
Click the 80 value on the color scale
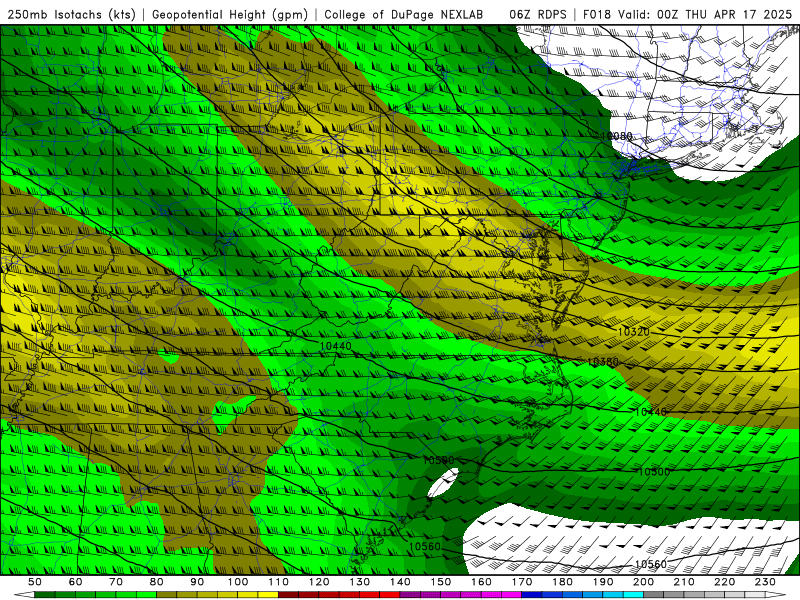[x=157, y=582]
